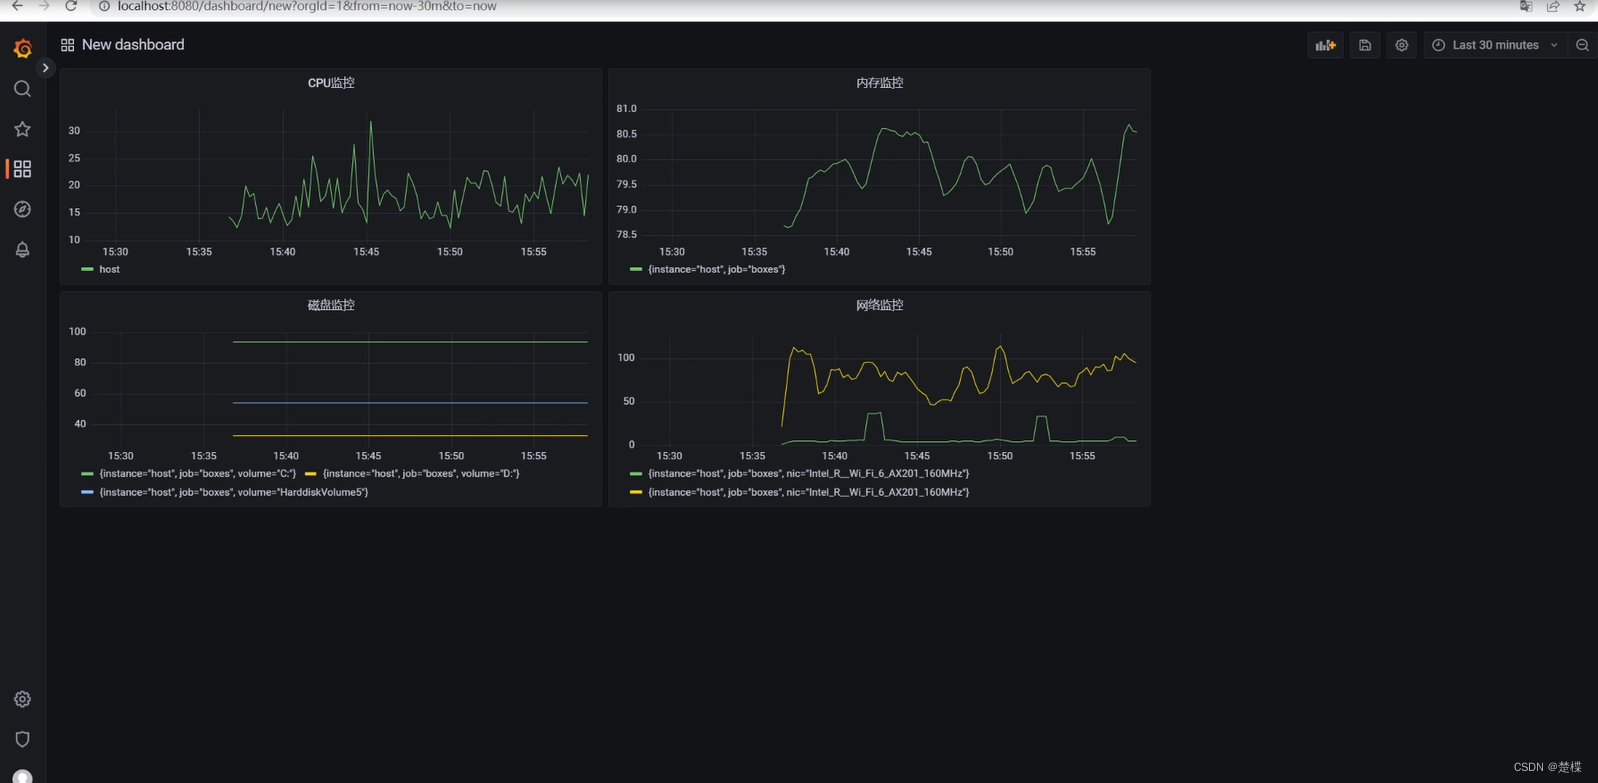Open Server admin shield icon
Screen dimensions: 1598x783
coord(22,739)
